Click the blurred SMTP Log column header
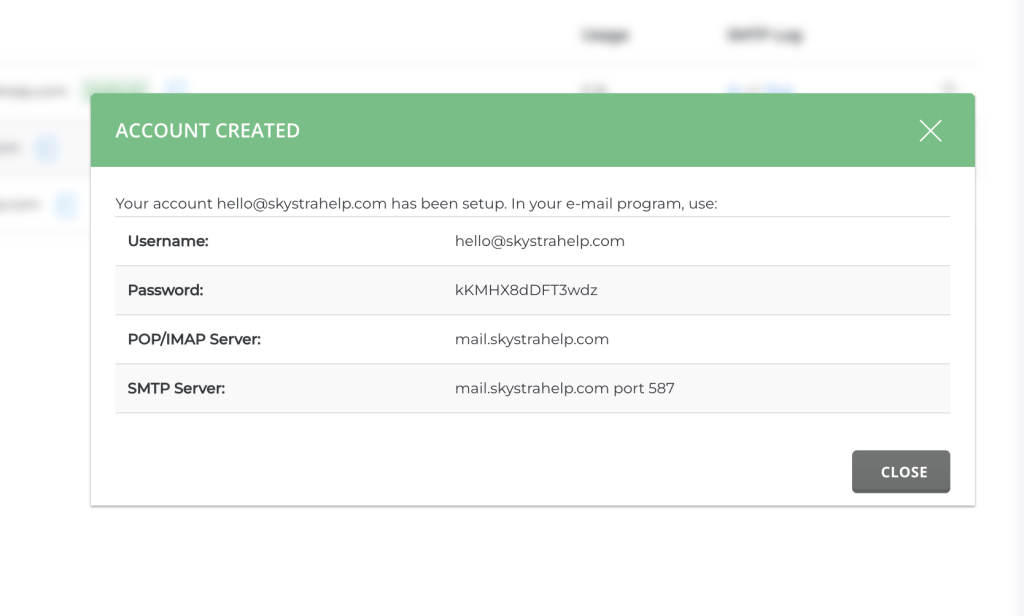This screenshot has width=1024, height=616. pos(764,35)
